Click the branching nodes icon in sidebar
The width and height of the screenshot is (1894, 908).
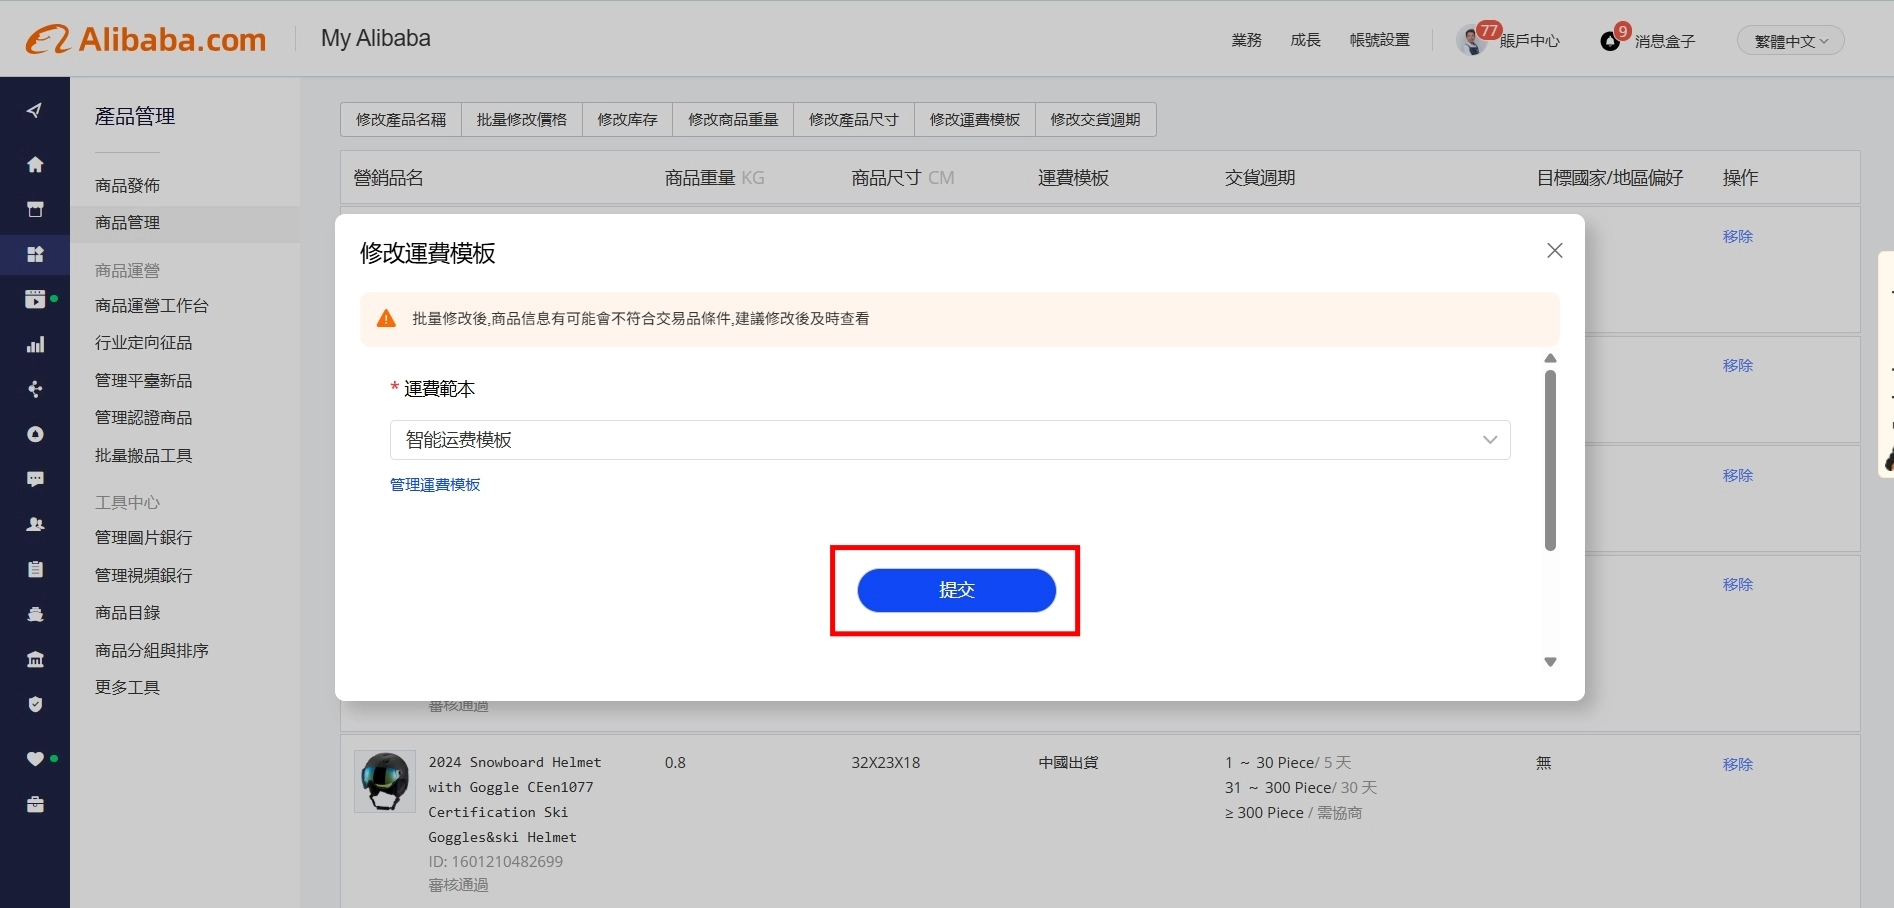35,389
